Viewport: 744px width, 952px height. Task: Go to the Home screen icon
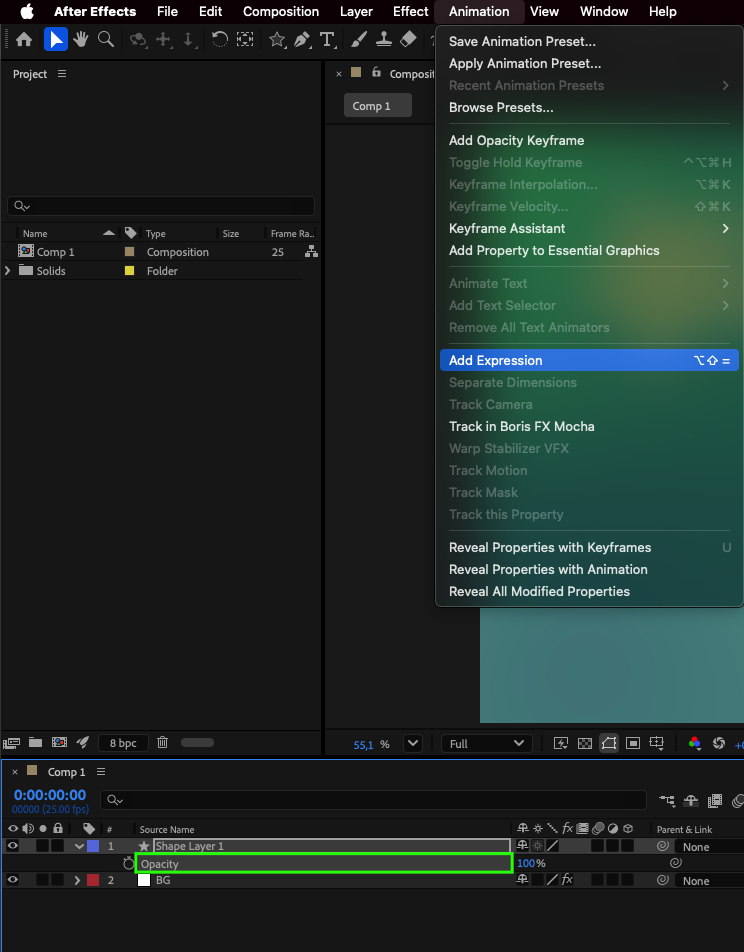24,40
